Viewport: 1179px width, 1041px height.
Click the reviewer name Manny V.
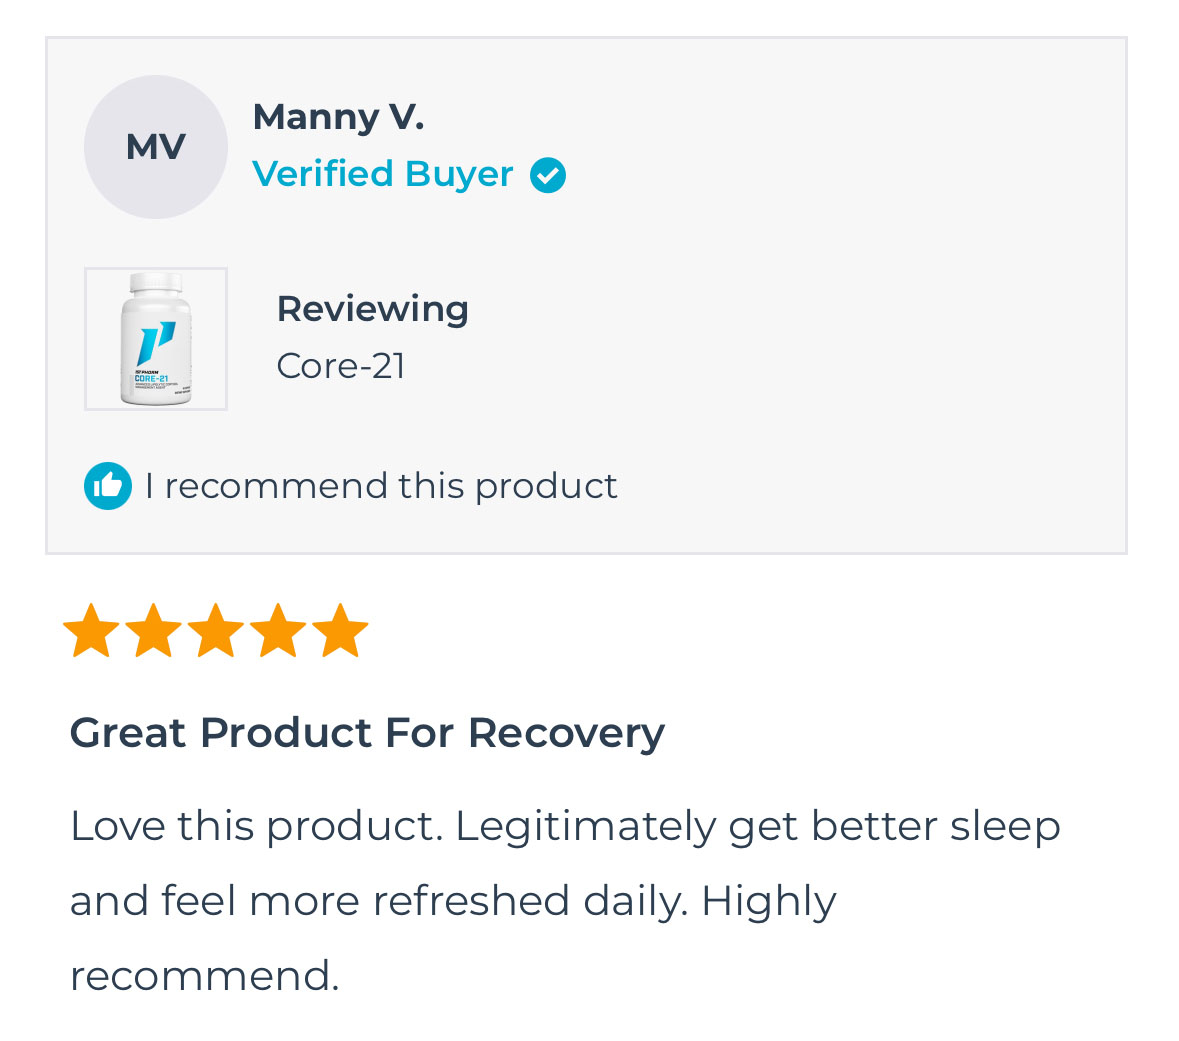click(x=338, y=117)
